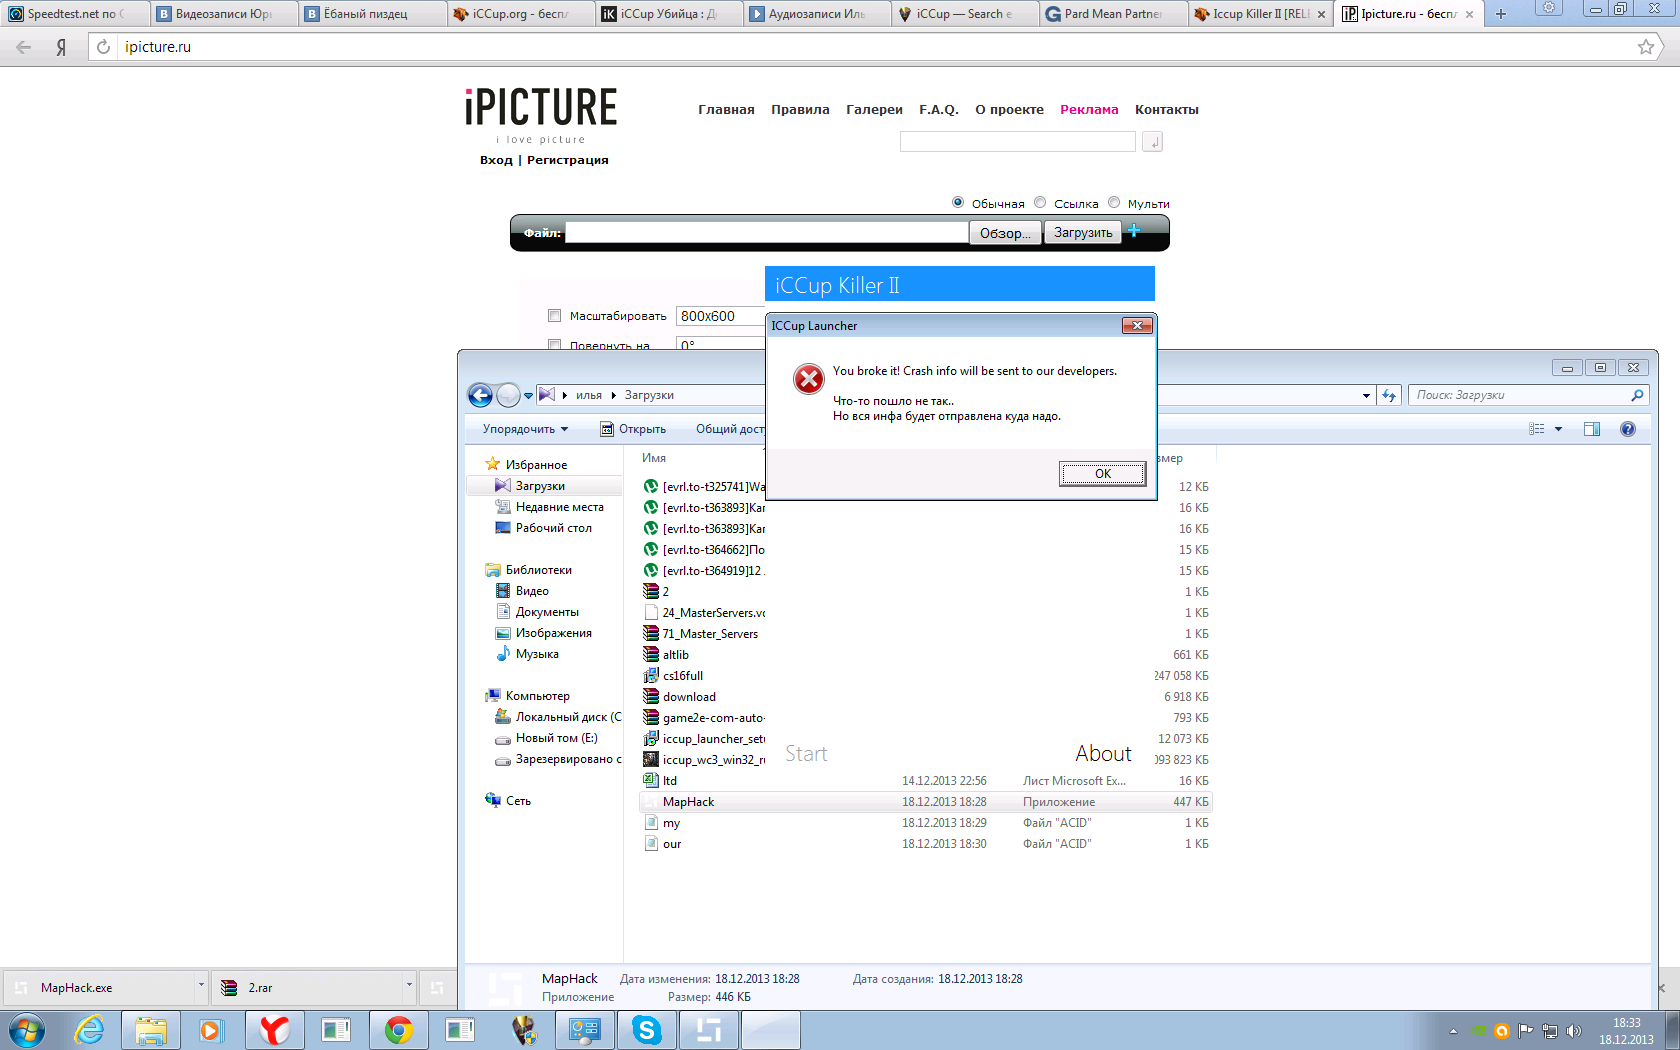
Task: Open the F.A.Q. menu item
Action: coord(939,110)
